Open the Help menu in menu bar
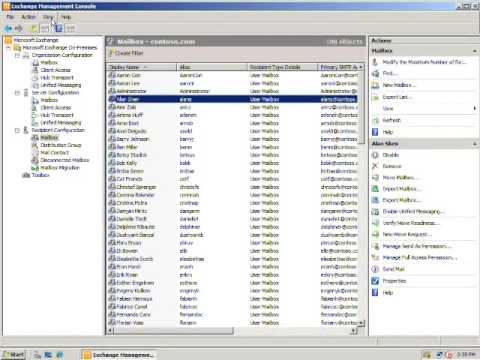The height and width of the screenshot is (360, 480). point(66,17)
